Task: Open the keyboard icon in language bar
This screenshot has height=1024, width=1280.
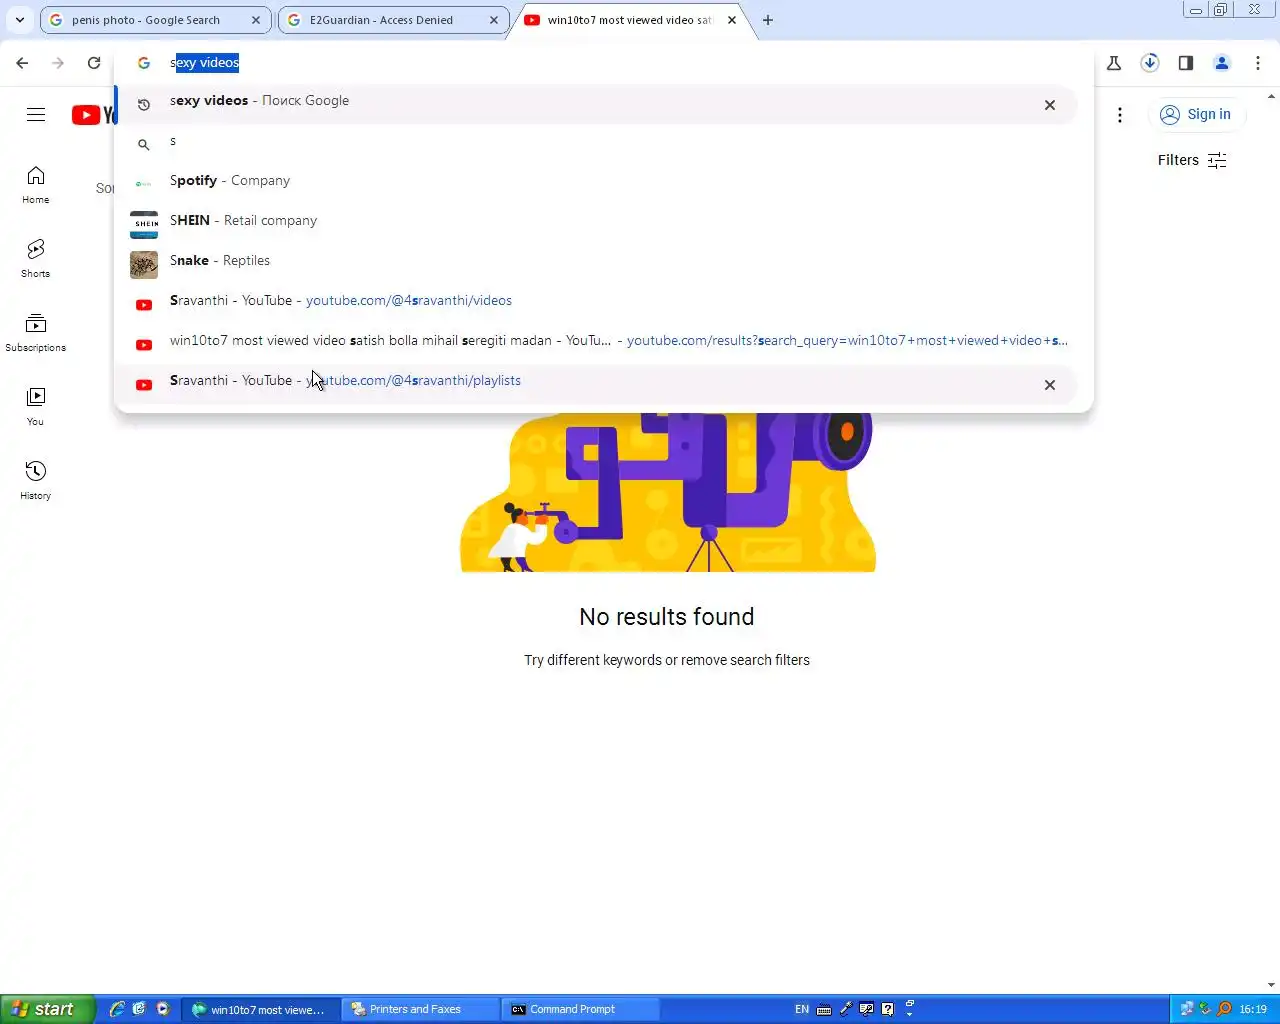Action: point(824,1009)
